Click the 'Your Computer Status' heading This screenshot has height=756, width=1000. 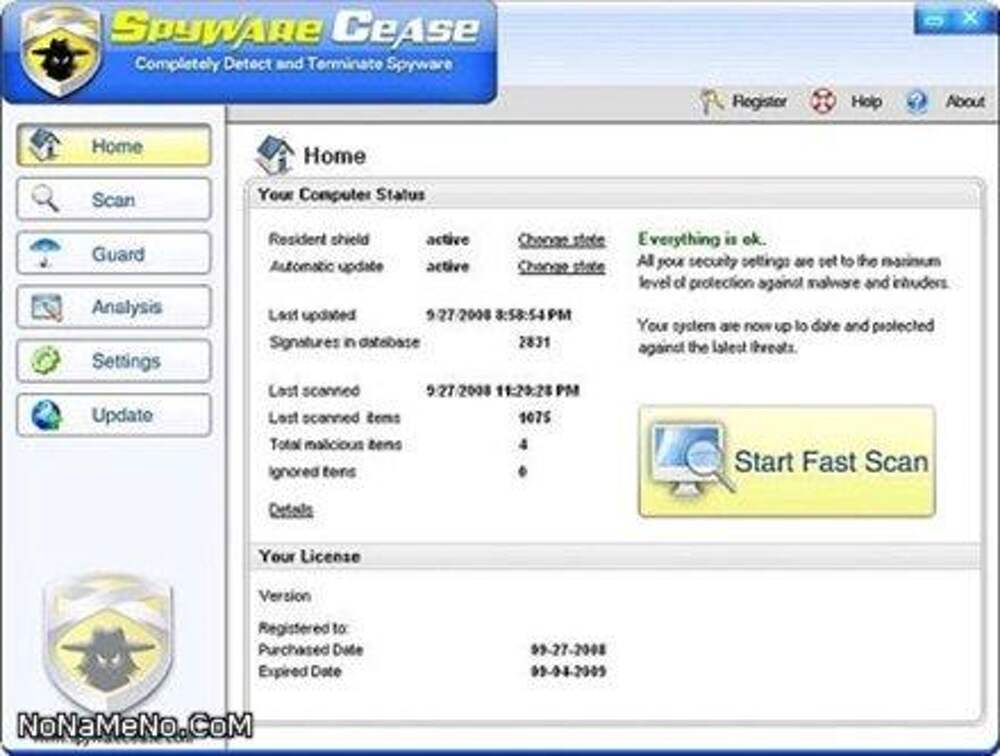341,195
